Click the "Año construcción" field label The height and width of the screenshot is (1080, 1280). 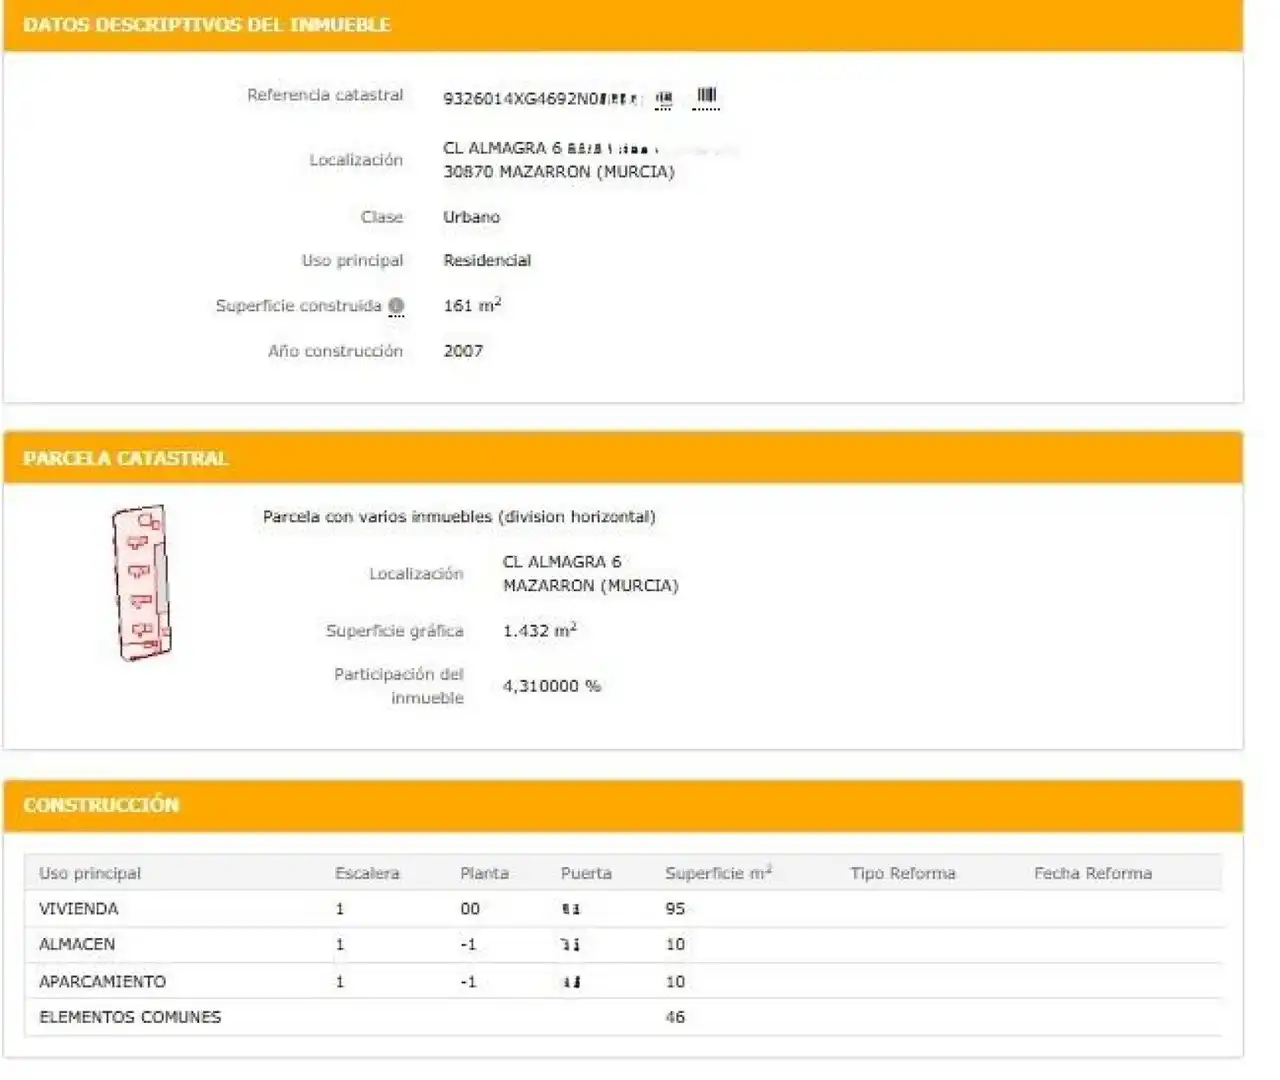pos(335,351)
